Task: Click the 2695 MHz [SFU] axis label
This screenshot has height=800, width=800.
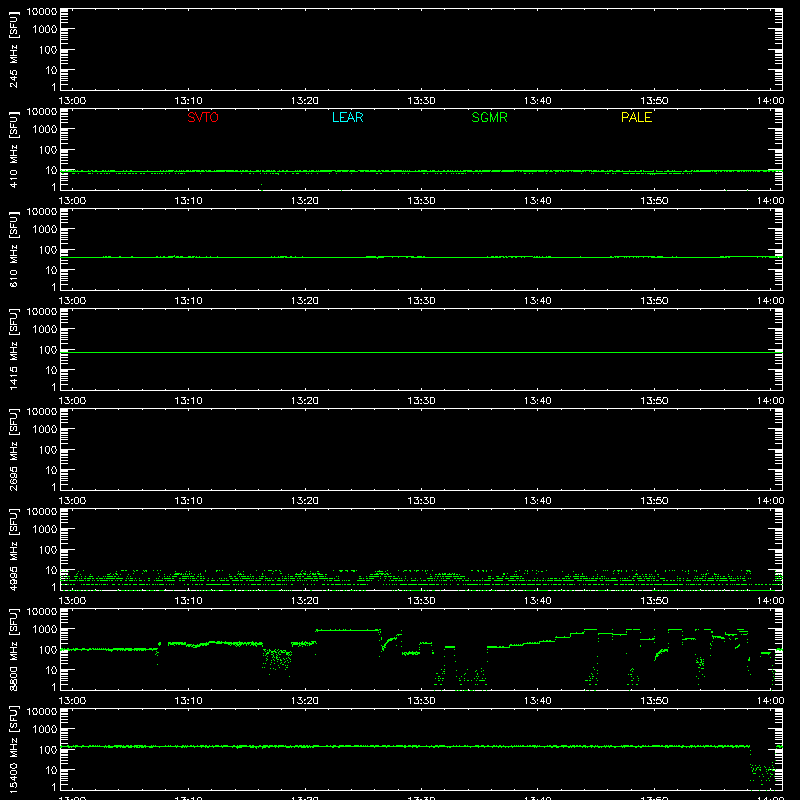Action: [13, 449]
